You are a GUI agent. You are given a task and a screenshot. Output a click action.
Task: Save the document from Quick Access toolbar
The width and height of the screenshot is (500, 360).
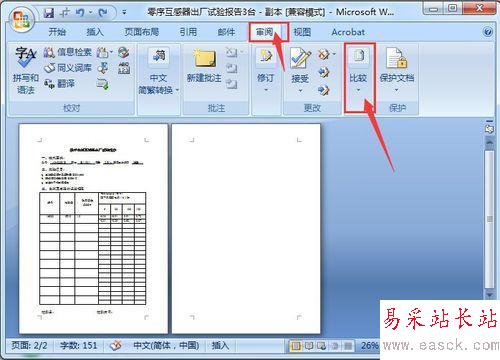coord(49,13)
